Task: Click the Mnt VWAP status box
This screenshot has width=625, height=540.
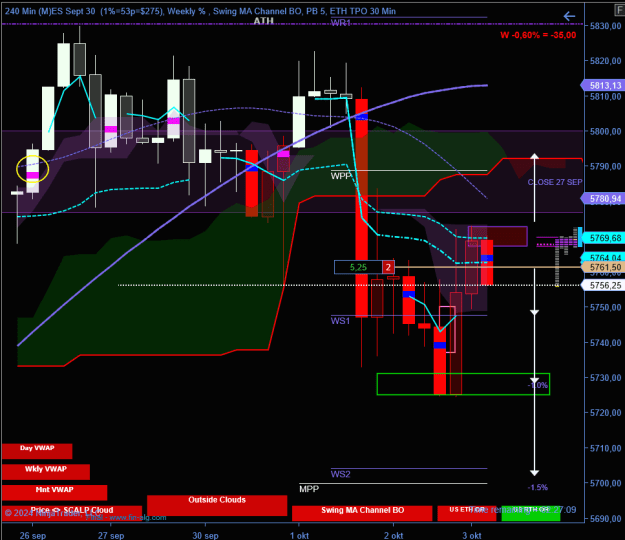Action: pos(55,493)
